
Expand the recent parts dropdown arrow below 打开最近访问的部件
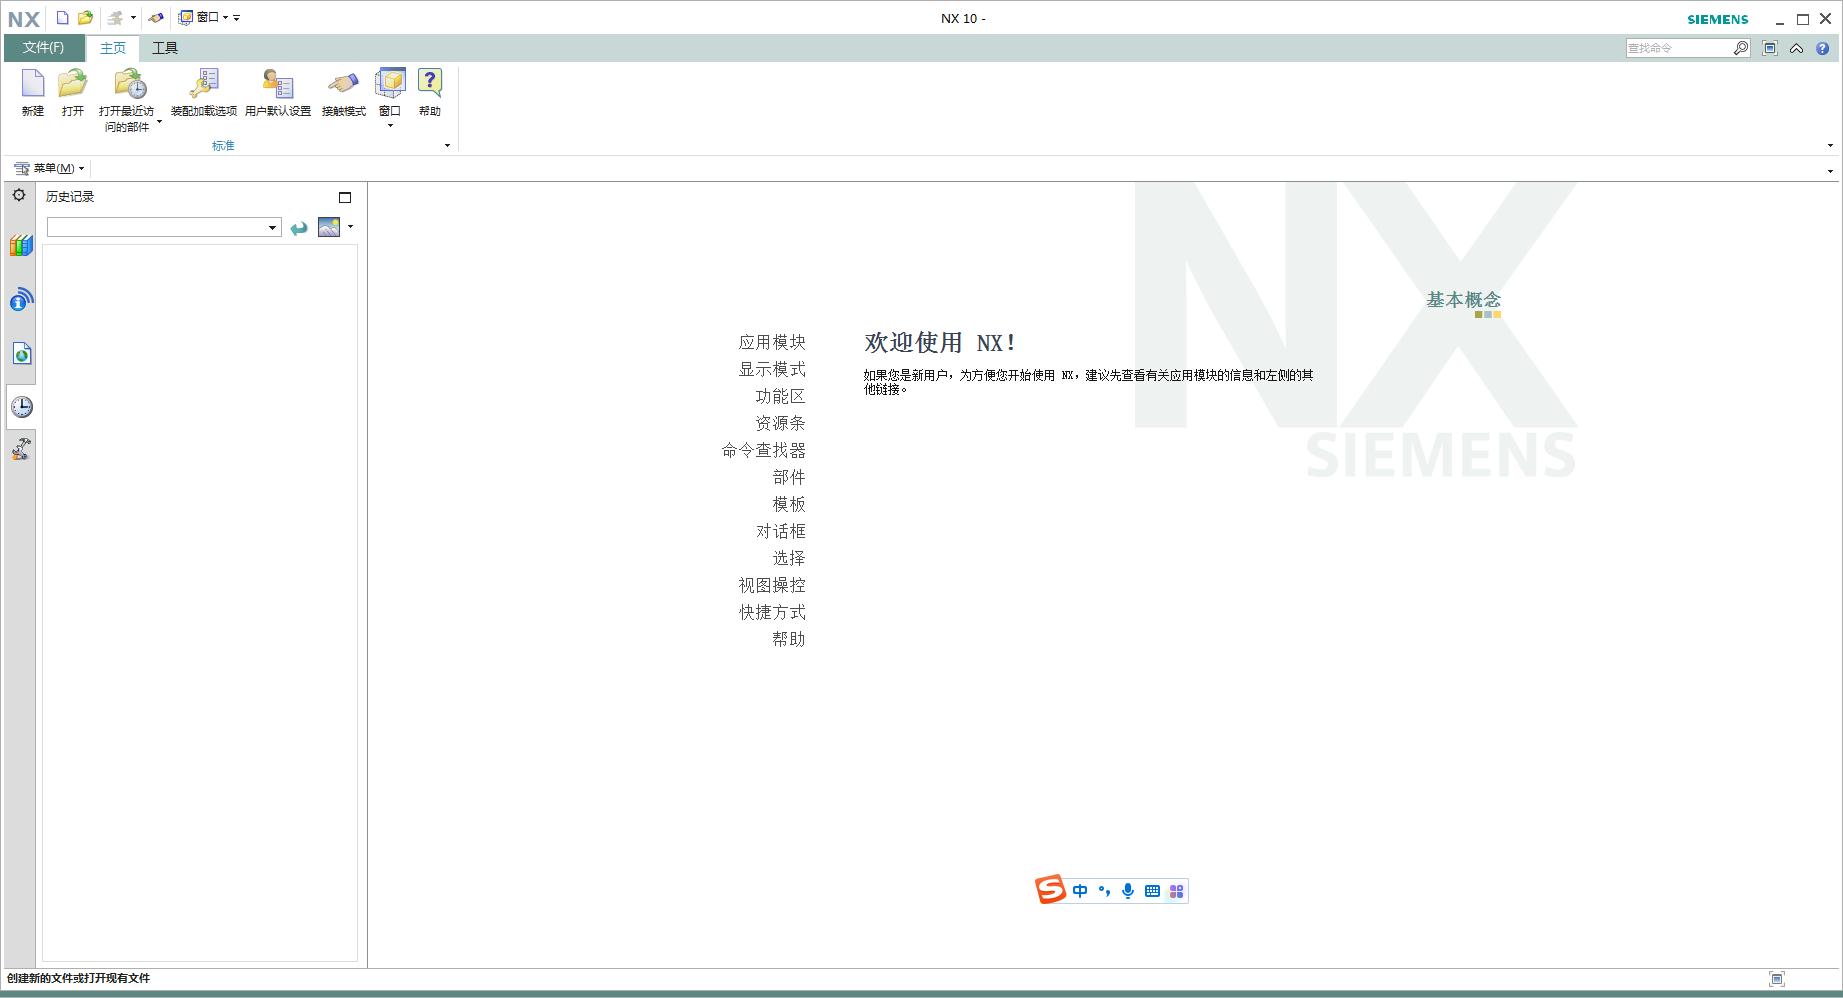(x=159, y=122)
